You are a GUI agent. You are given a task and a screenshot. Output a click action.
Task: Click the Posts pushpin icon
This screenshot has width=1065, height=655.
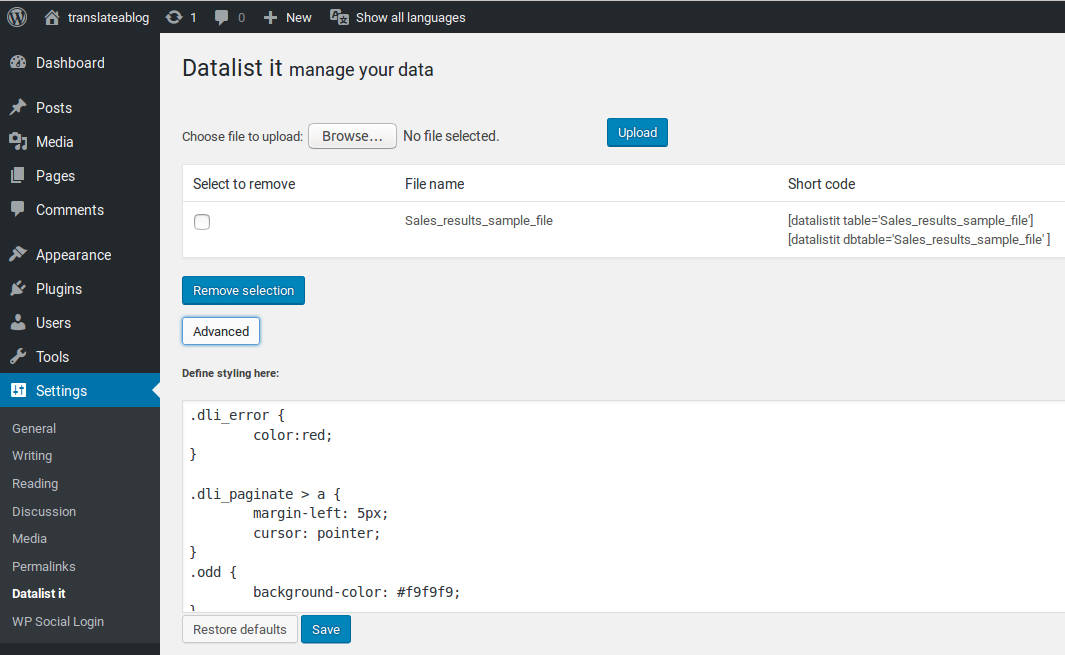point(18,107)
